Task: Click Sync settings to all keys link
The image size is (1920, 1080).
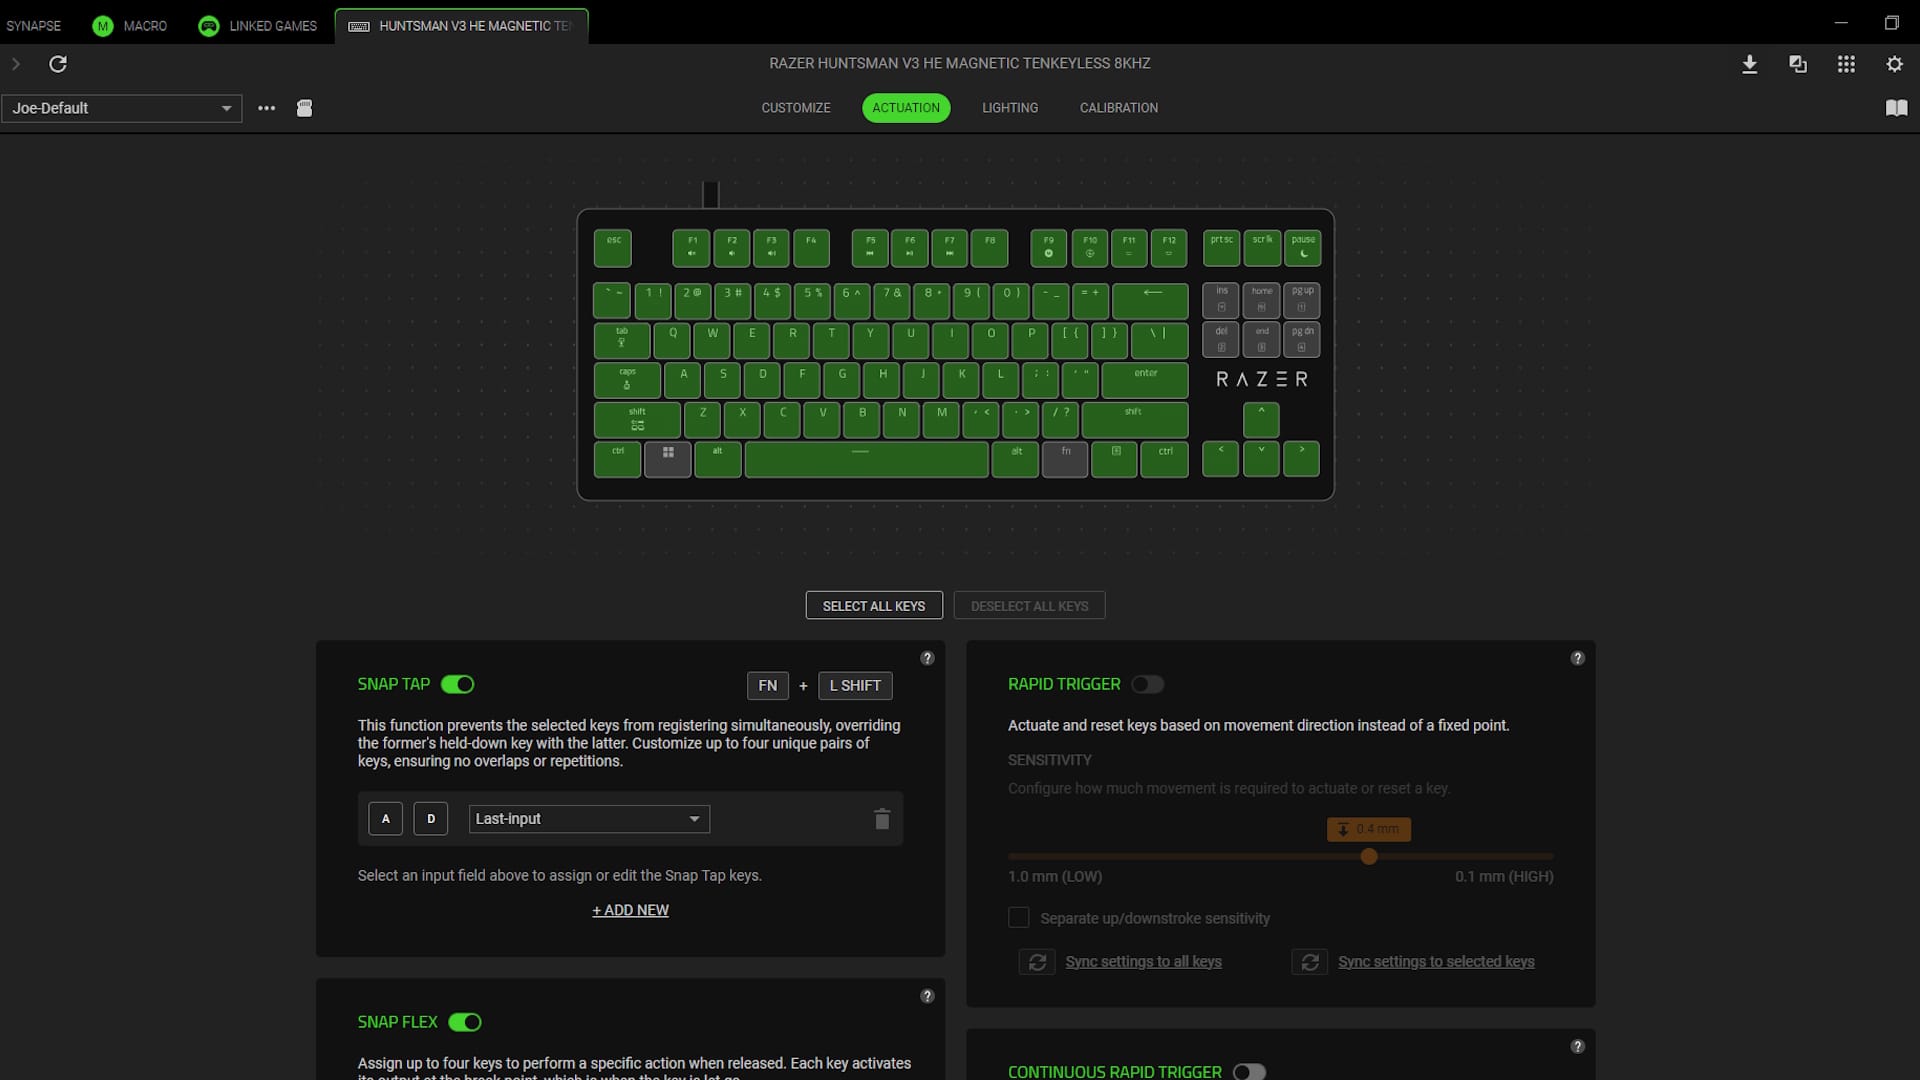Action: click(1143, 962)
